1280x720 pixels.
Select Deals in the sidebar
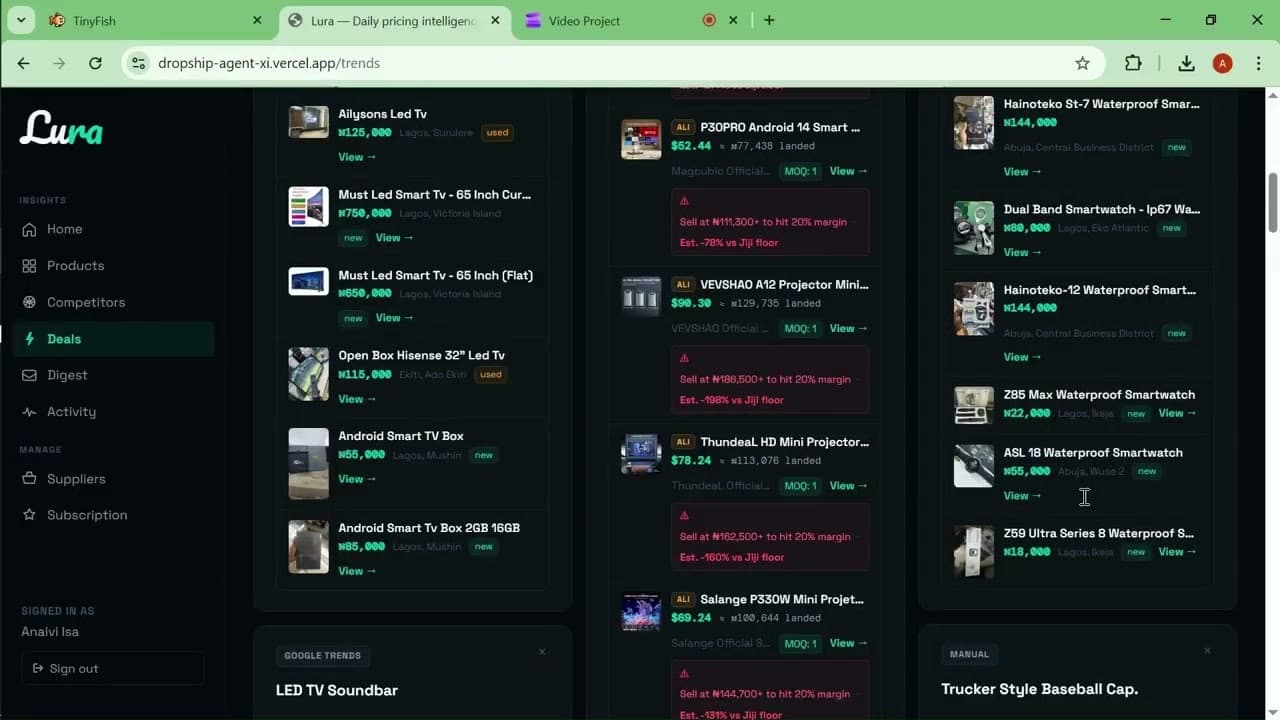click(x=113, y=339)
